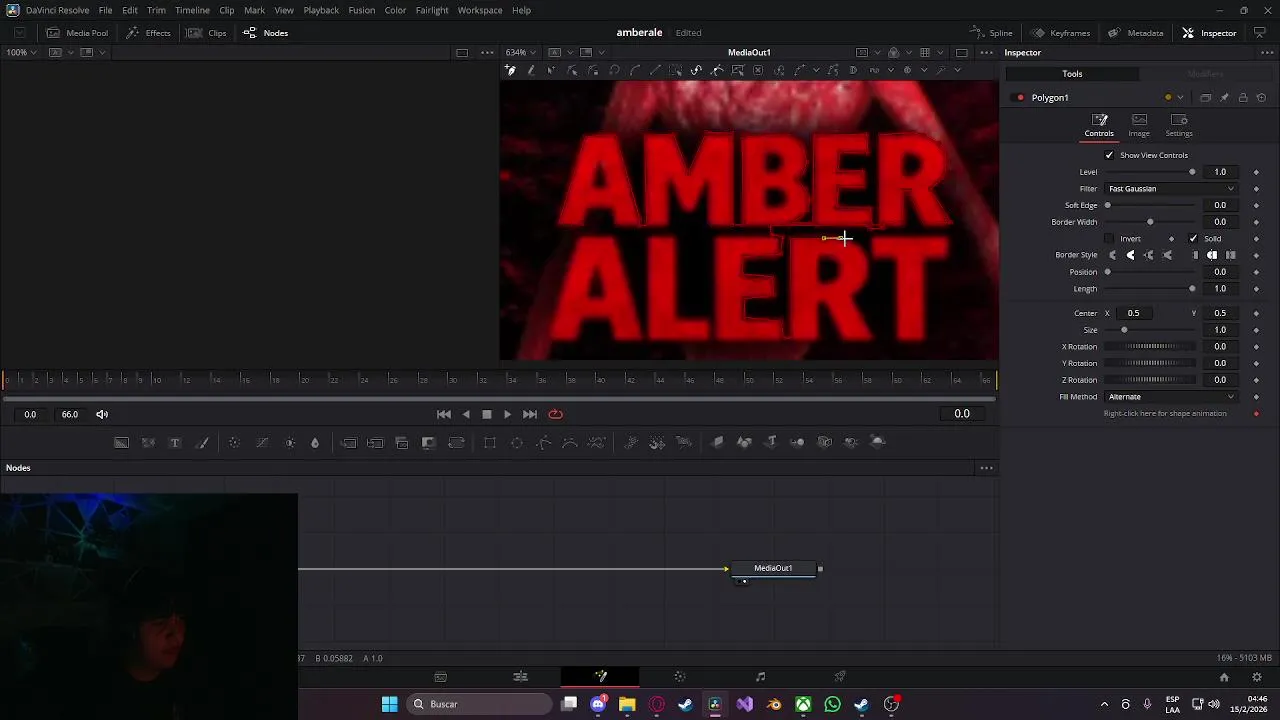Screen dimensions: 1280x720
Task: Show the Metadata panel
Action: point(1136,33)
